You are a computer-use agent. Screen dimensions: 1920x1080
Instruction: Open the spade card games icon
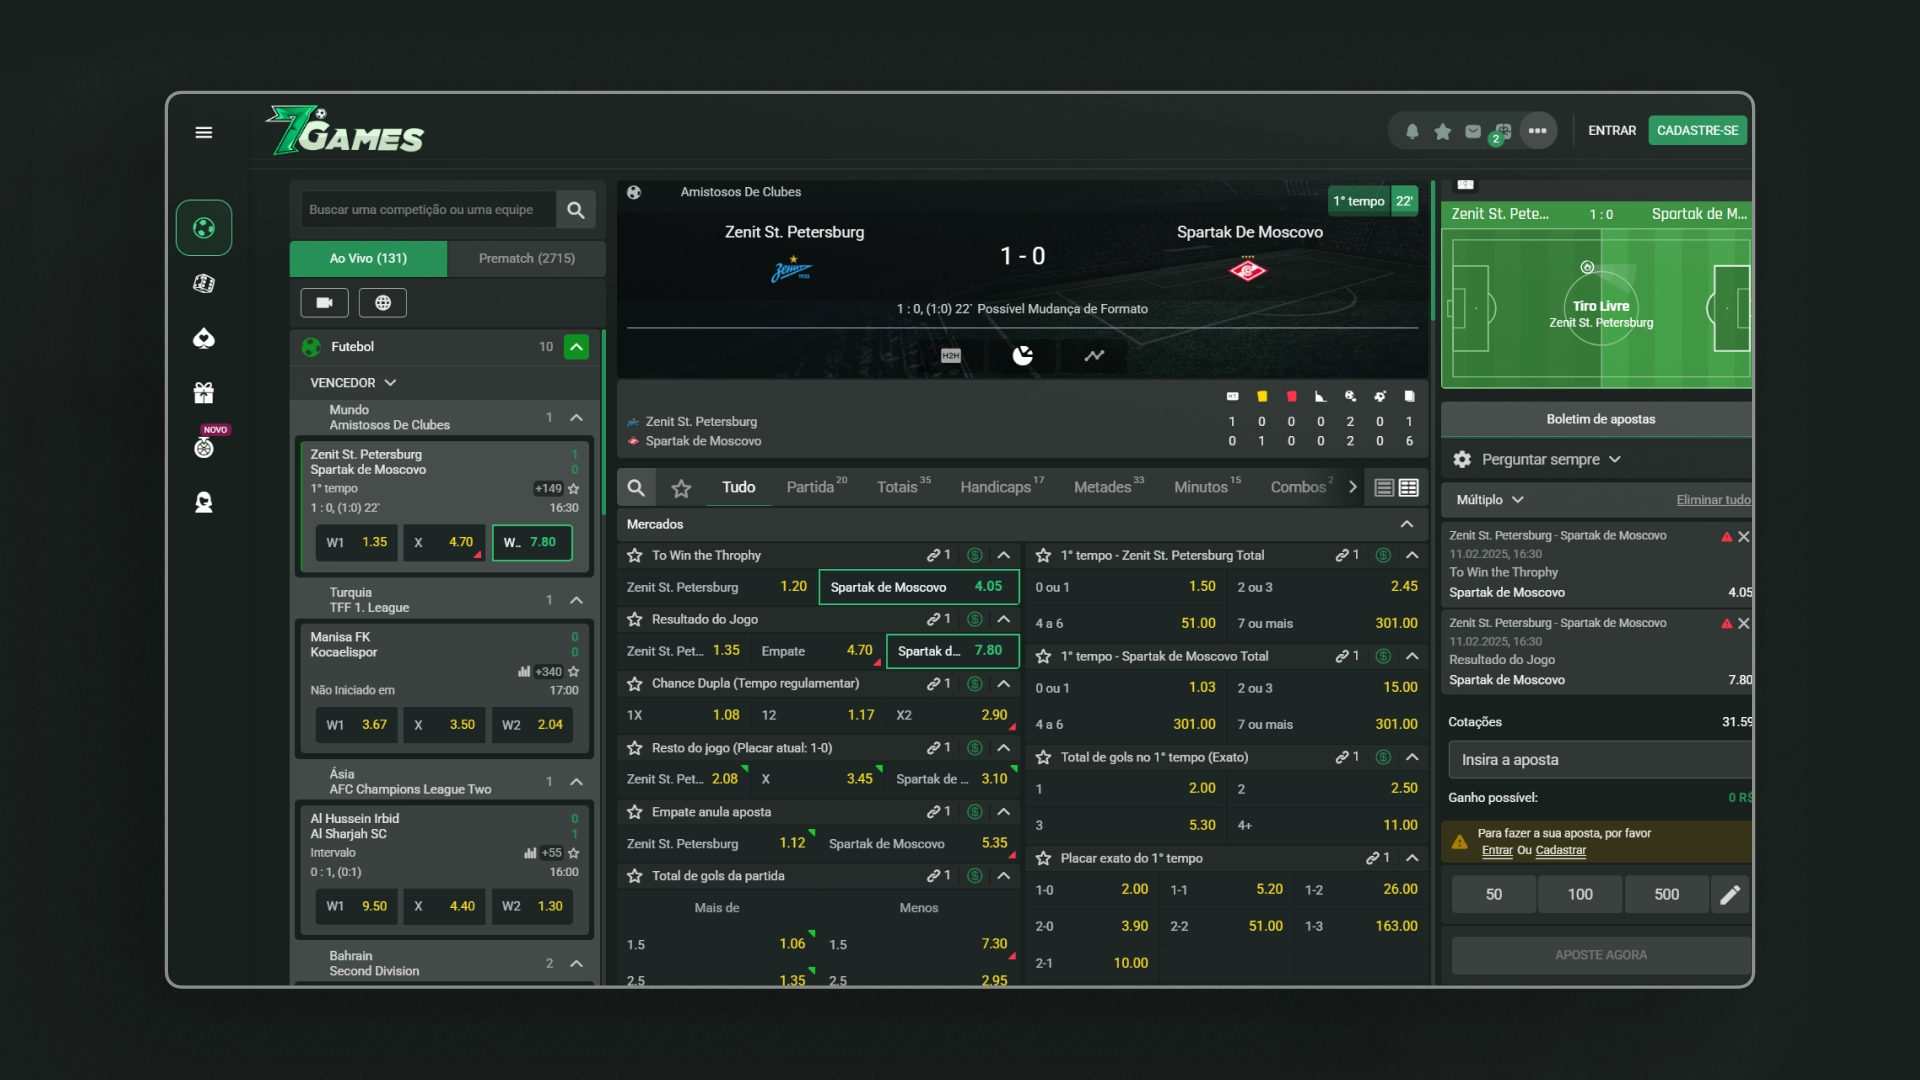(204, 339)
